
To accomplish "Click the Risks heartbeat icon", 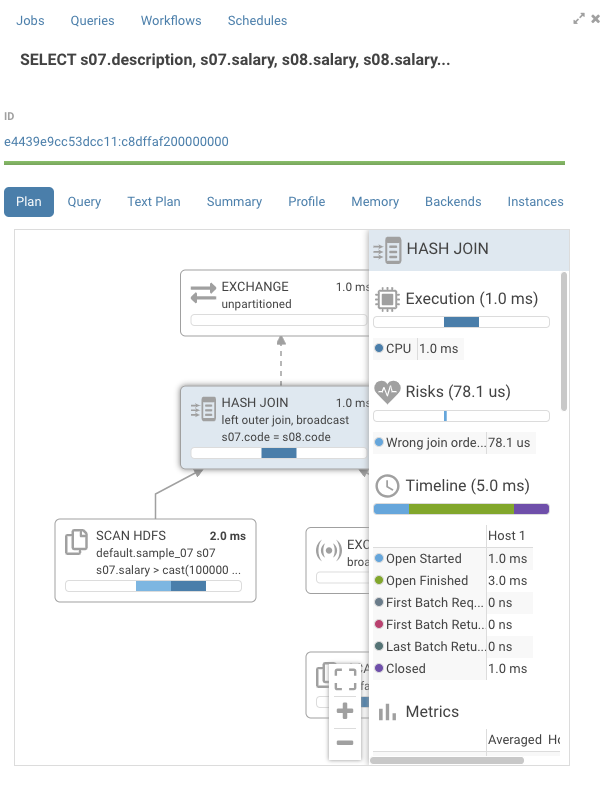I will coord(388,392).
